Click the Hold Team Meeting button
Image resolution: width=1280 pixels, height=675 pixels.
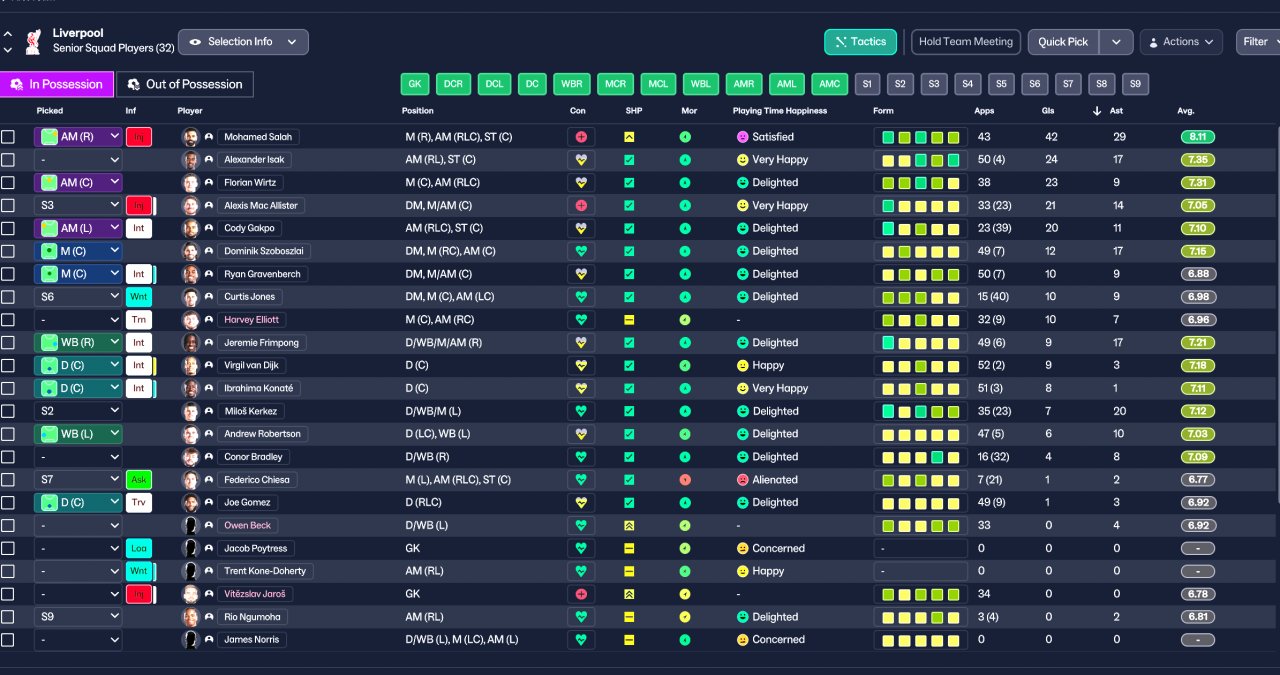[x=966, y=42]
